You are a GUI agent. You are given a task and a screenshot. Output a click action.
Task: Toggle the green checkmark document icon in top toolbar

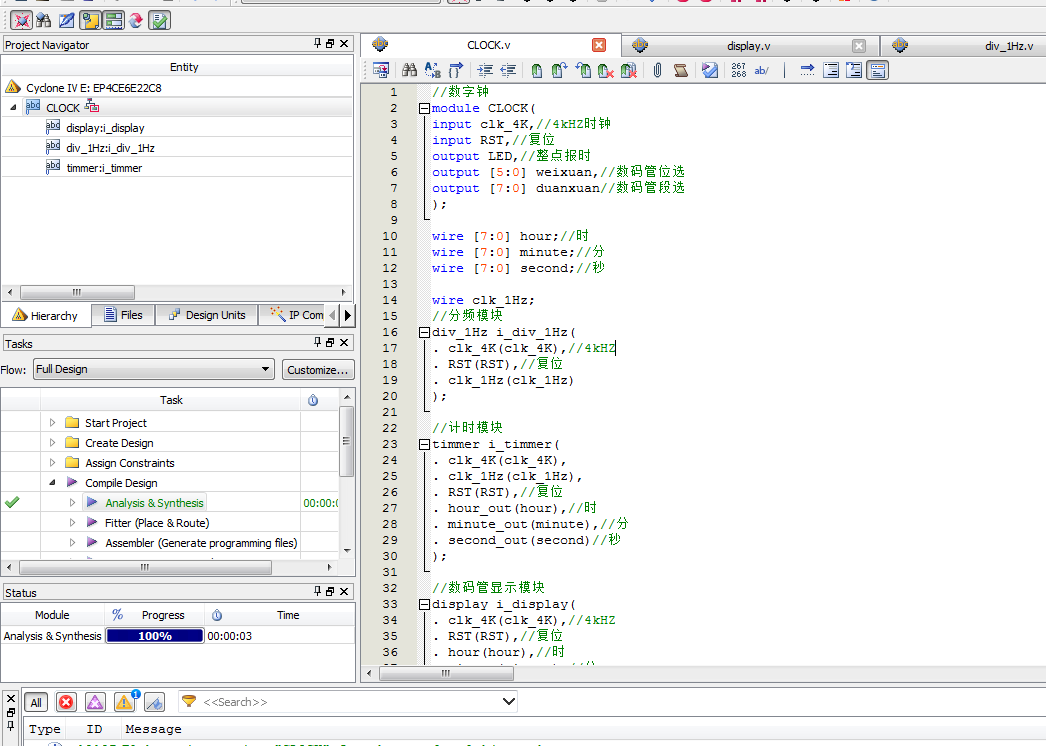point(159,21)
